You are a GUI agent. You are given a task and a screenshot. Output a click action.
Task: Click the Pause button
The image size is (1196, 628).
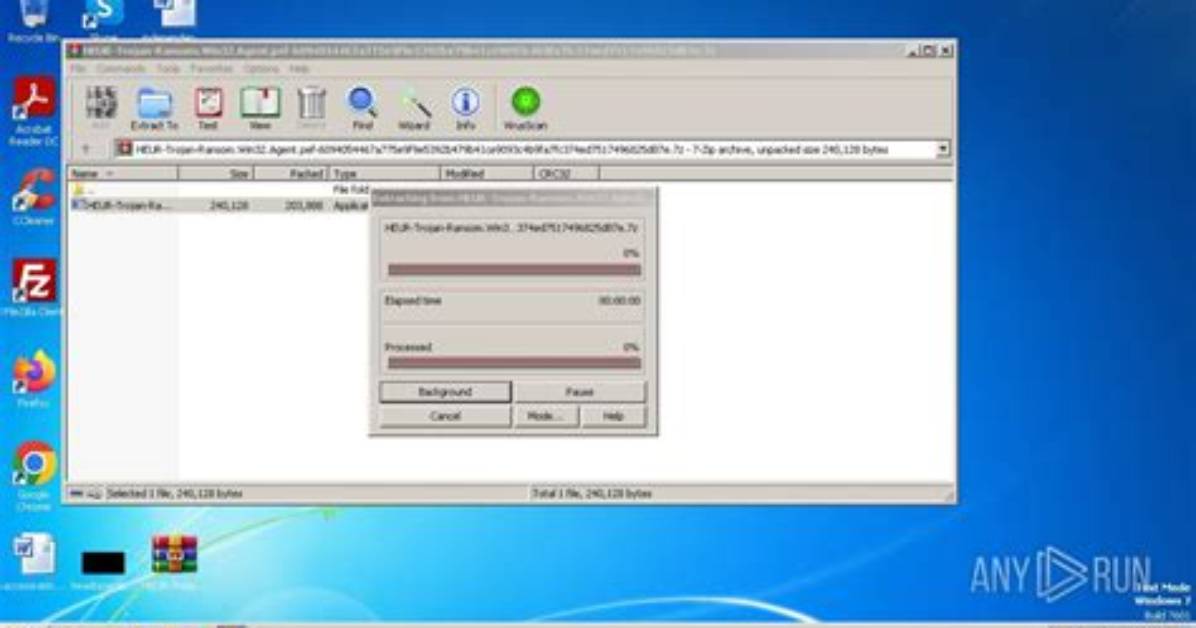(x=580, y=391)
